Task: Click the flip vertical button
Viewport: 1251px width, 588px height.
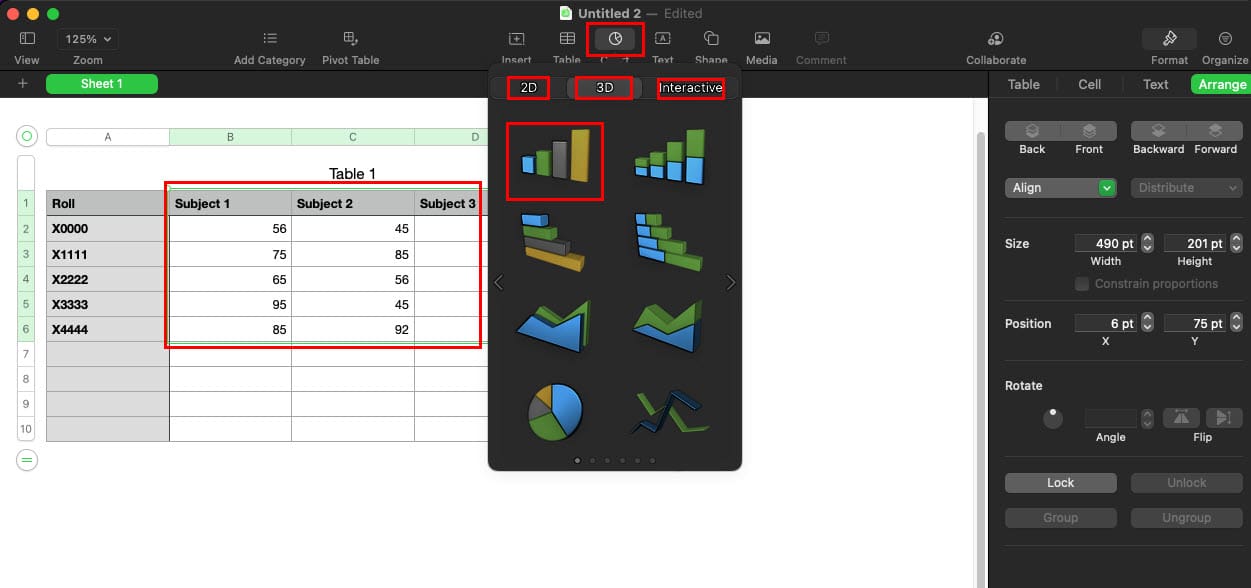Action: (x=1223, y=418)
